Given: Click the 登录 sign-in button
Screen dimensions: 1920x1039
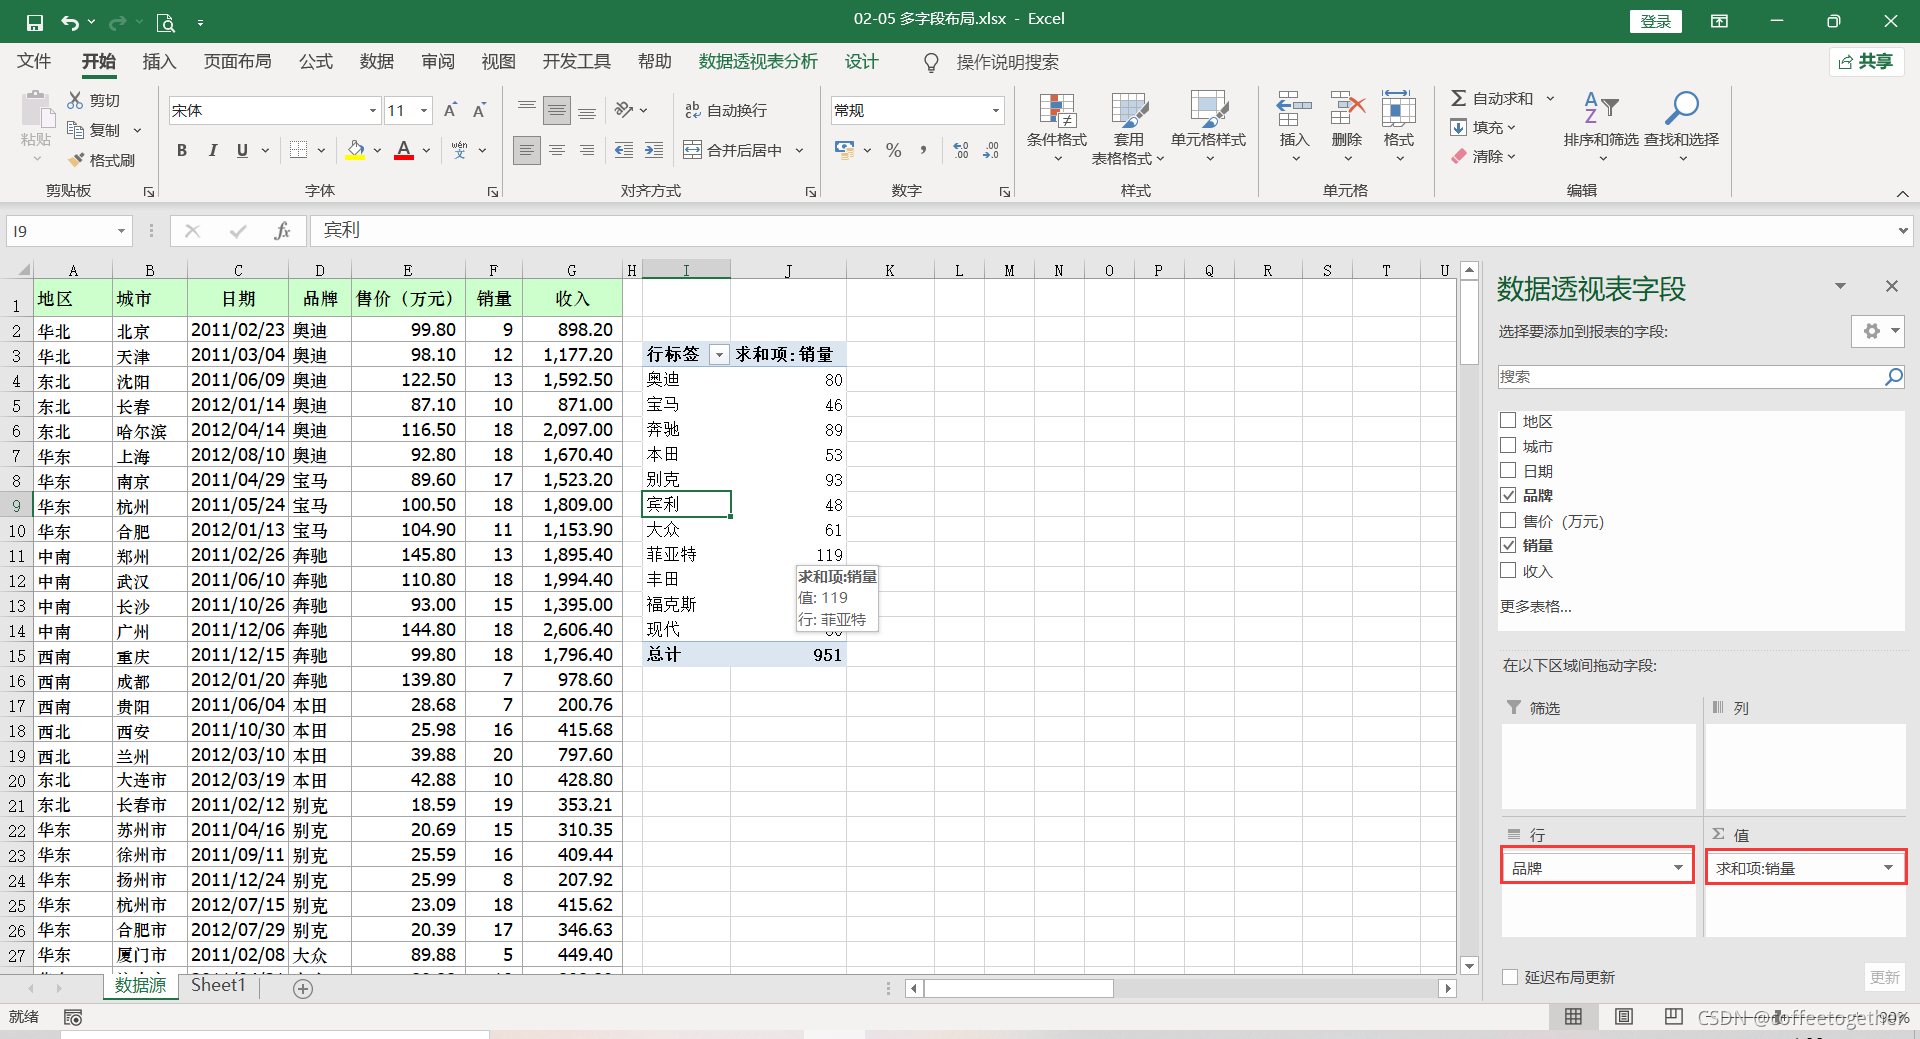Looking at the screenshot, I should [x=1656, y=21].
